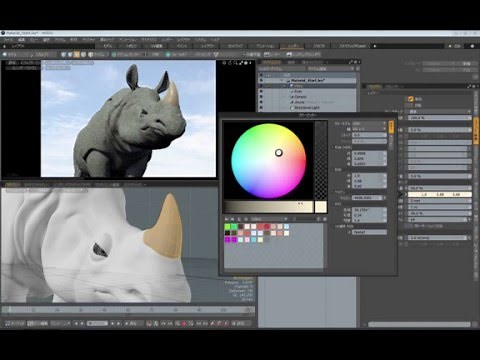480x360 pixels.
Task: Uncheck the orange enabled checkbox in properties
Action: pos(411,99)
